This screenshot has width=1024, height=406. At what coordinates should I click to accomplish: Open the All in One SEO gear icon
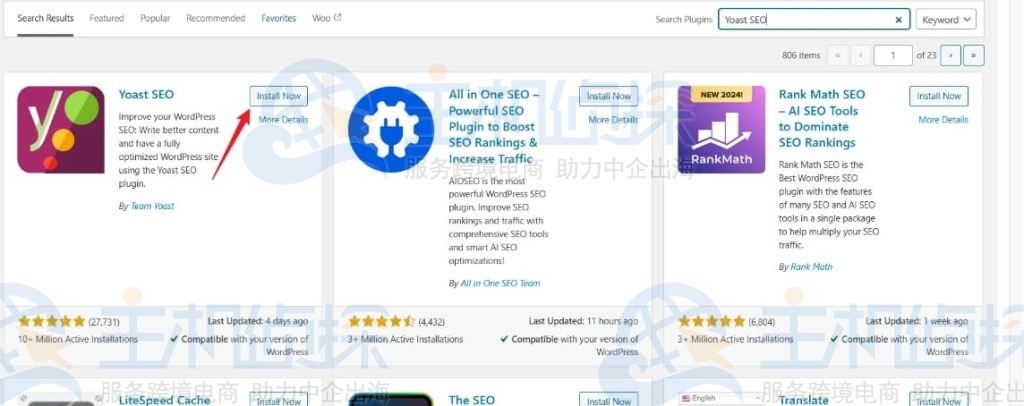coord(391,129)
